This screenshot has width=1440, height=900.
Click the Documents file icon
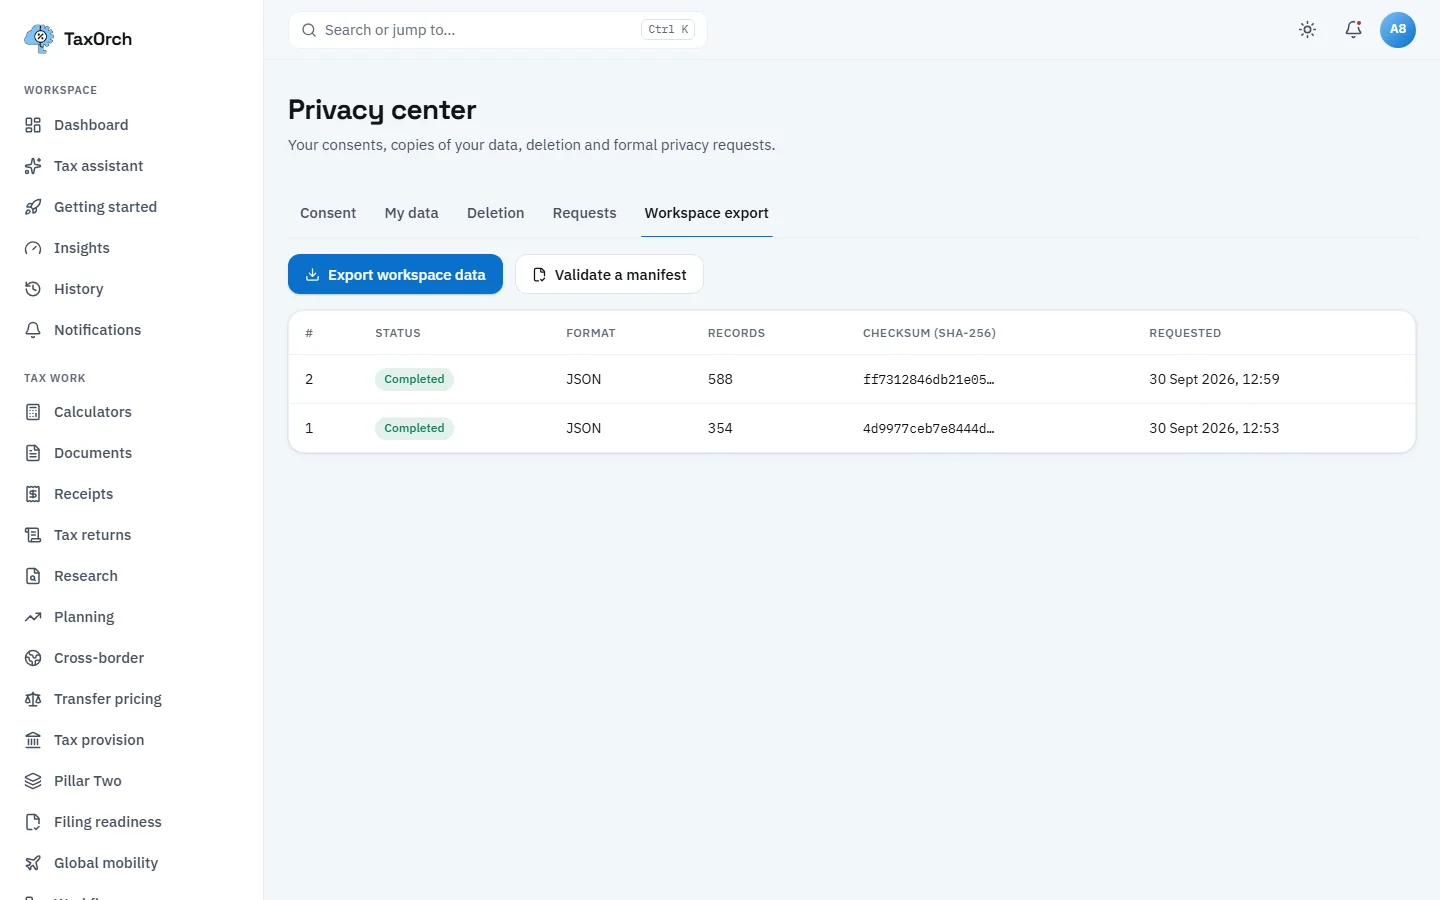(x=33, y=453)
